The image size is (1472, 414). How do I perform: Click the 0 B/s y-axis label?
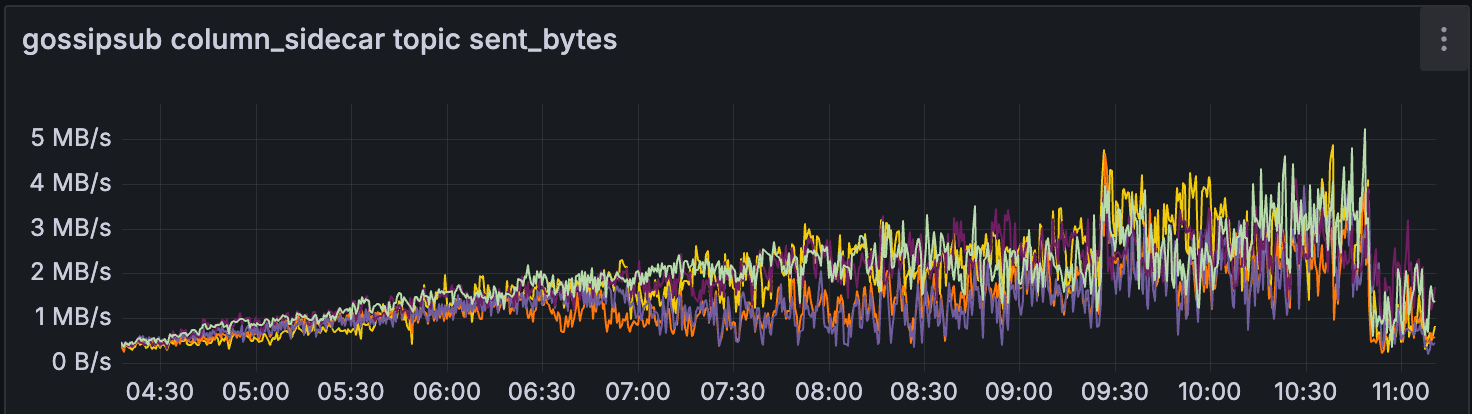[78, 362]
